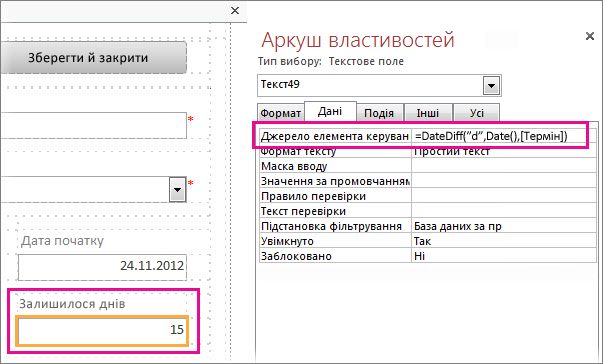This screenshot has height=364, width=603.
Task: Click the Дата початку field with 24.11.2012
Action: pos(102,266)
